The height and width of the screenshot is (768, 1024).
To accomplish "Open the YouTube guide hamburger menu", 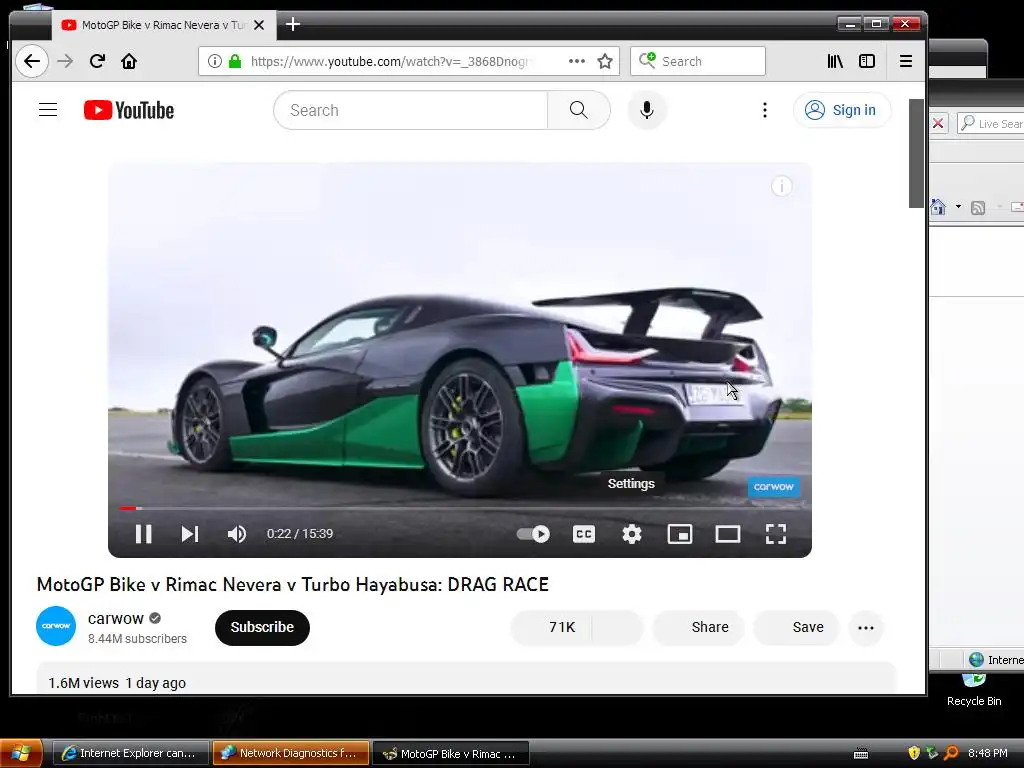I will tap(48, 110).
